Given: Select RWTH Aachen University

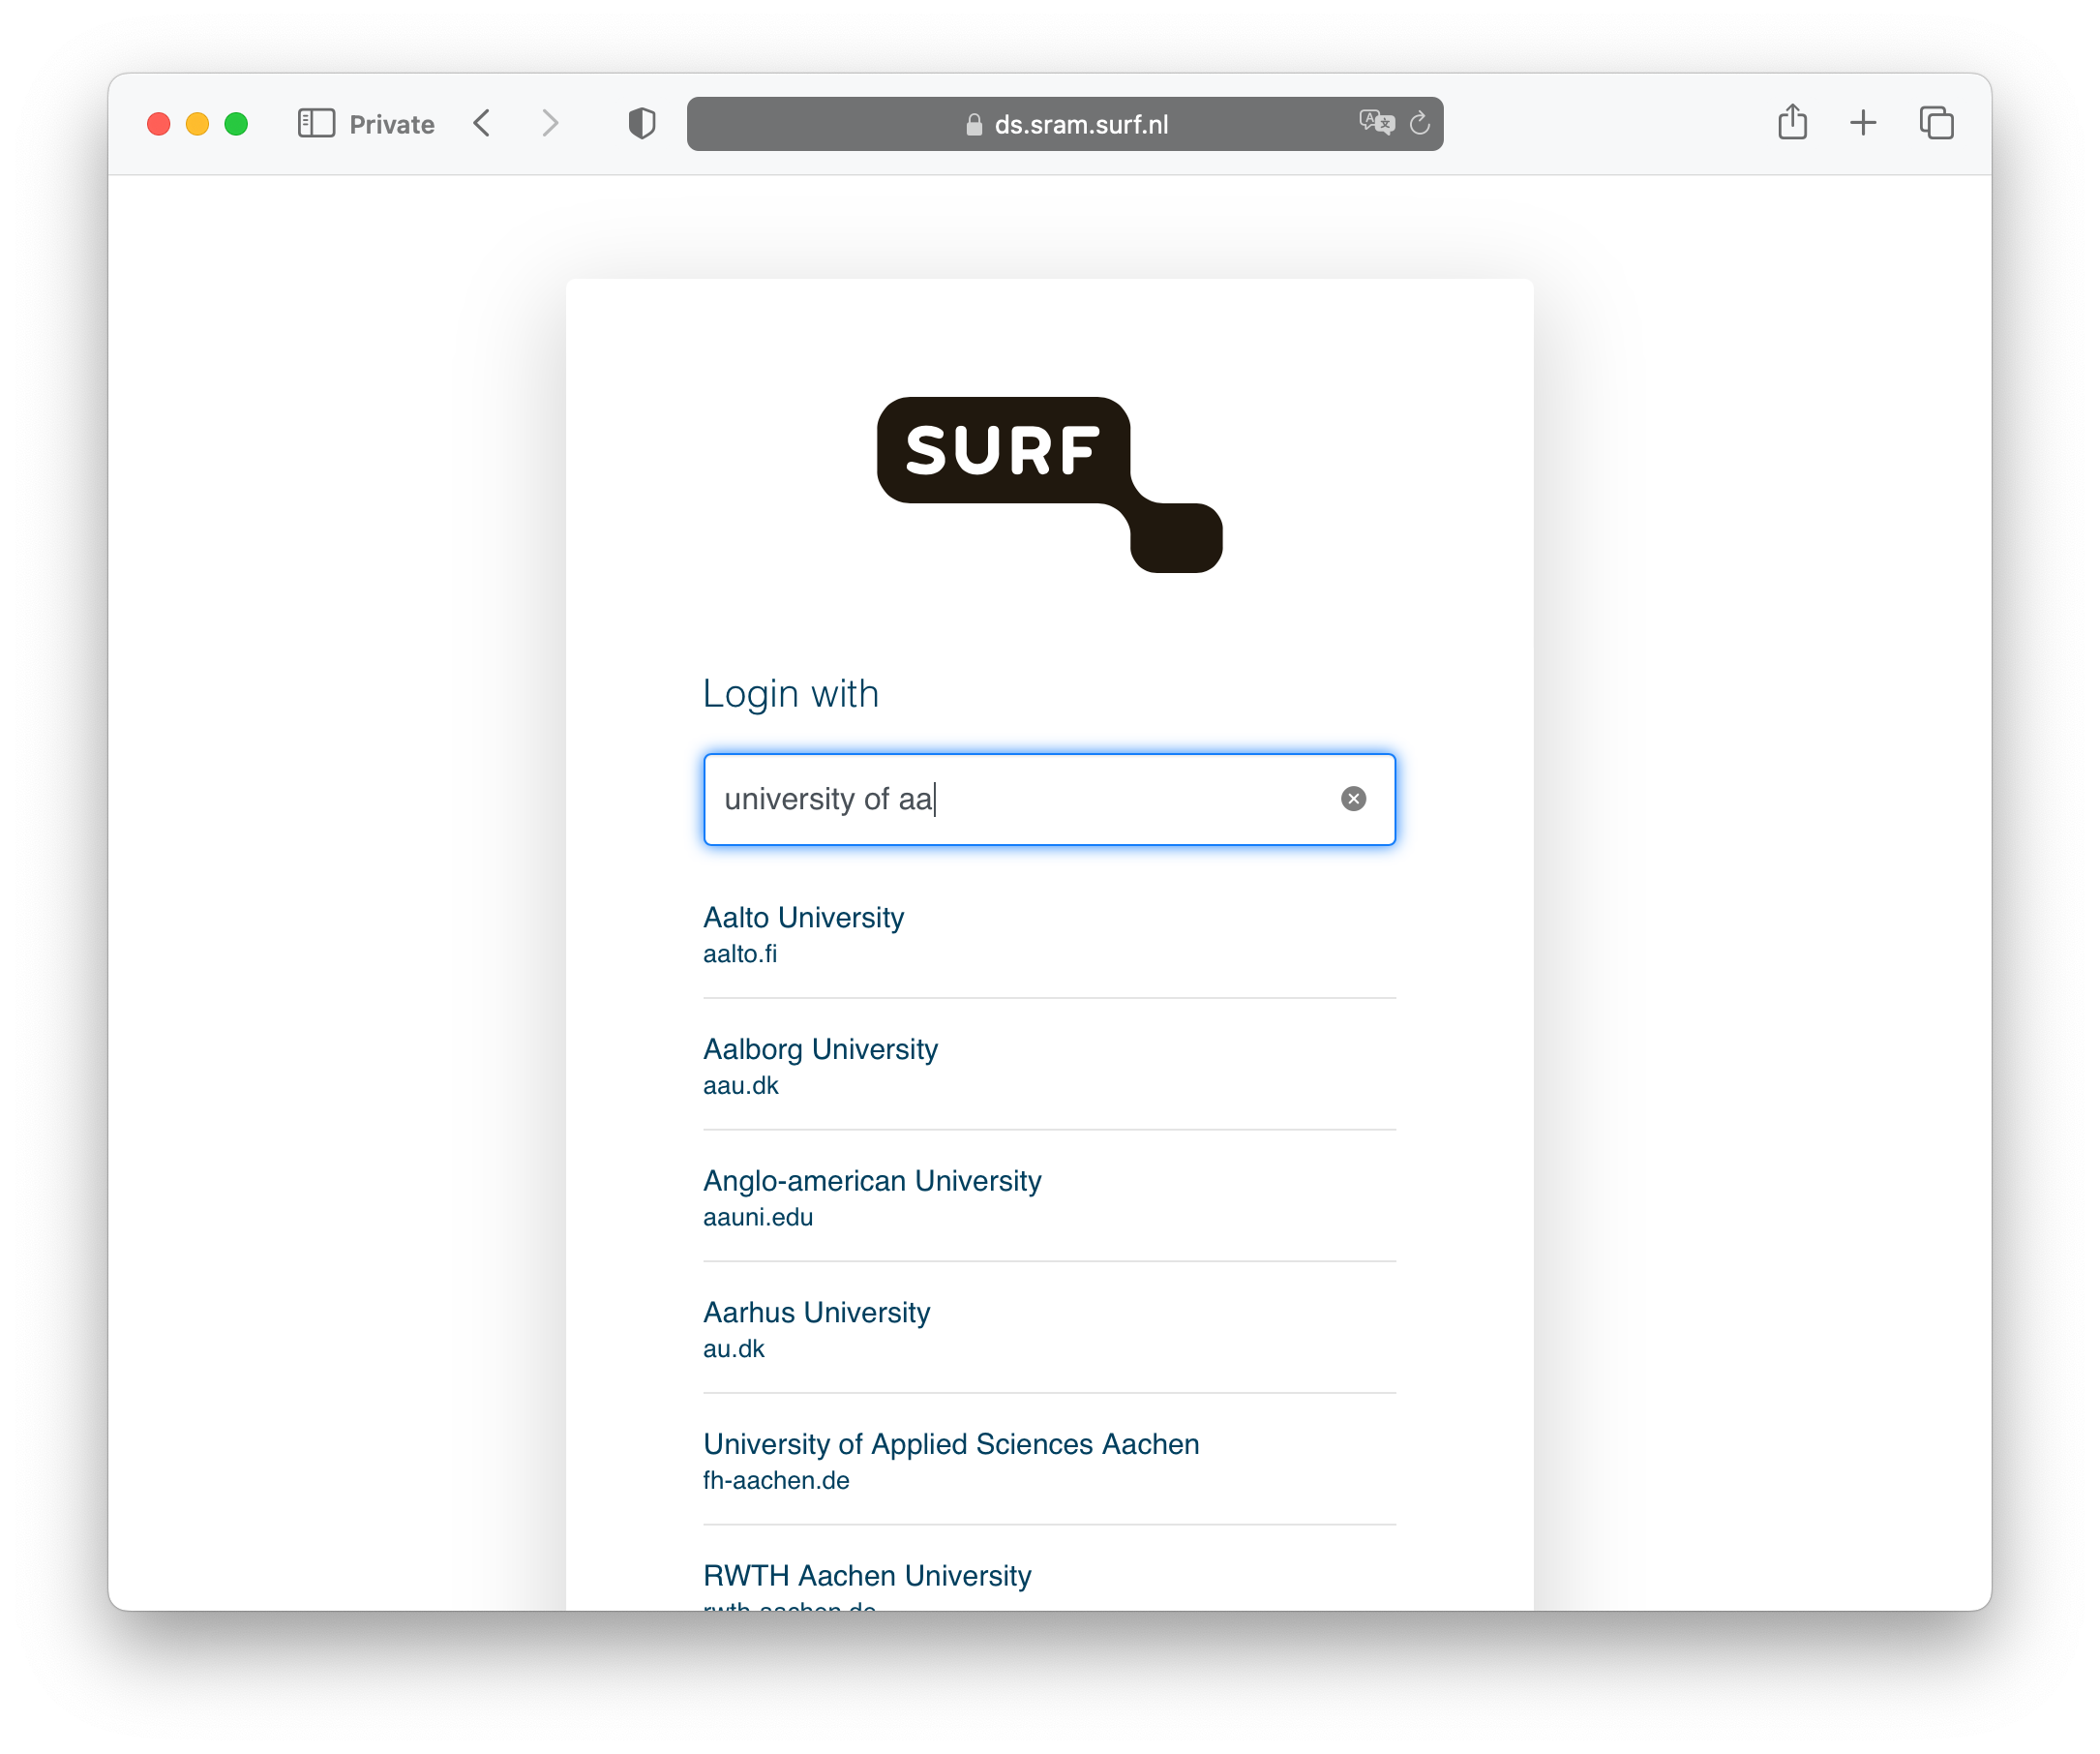Looking at the screenshot, I should [1049, 1586].
